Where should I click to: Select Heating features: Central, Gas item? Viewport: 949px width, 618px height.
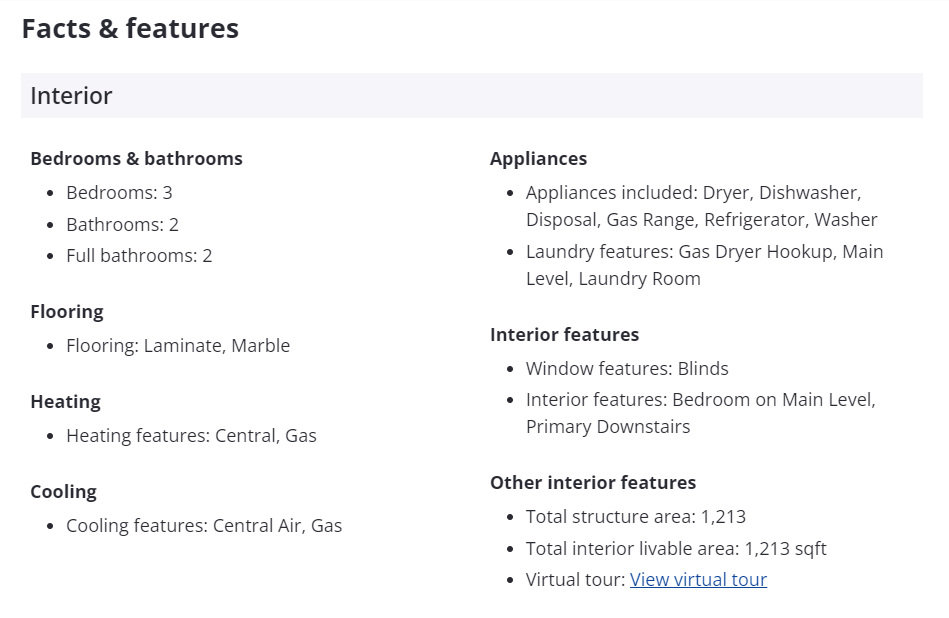pos(191,436)
